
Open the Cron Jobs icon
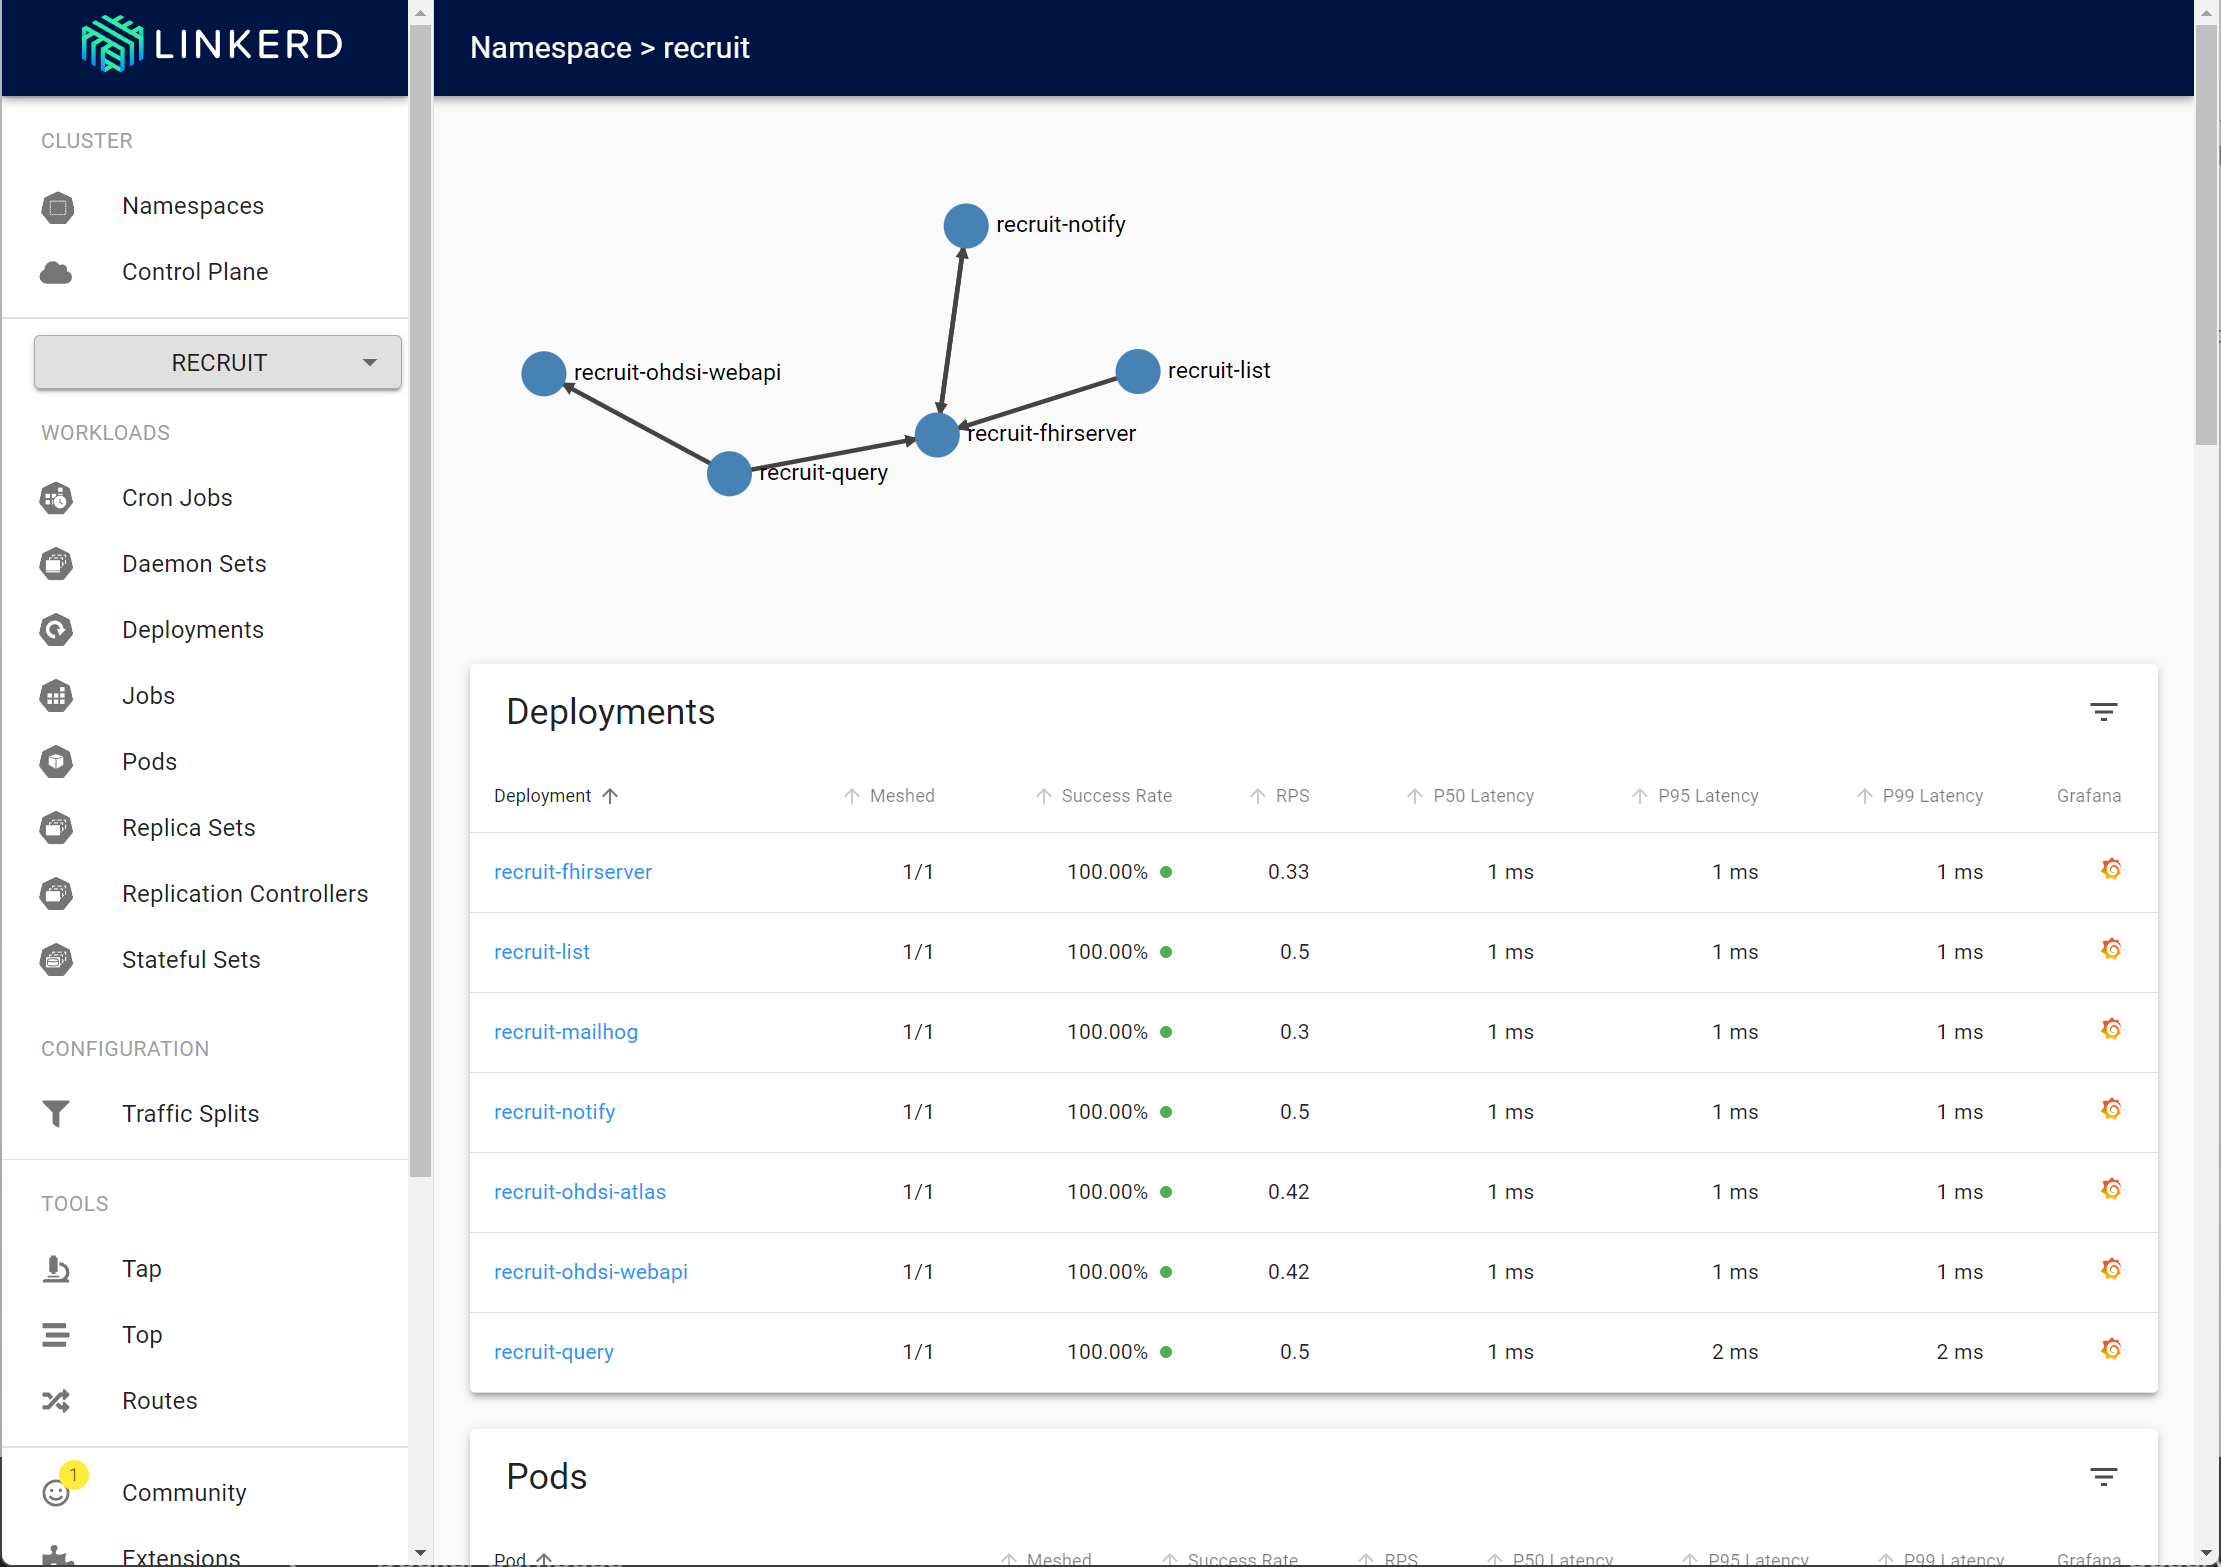pyautogui.click(x=56, y=498)
